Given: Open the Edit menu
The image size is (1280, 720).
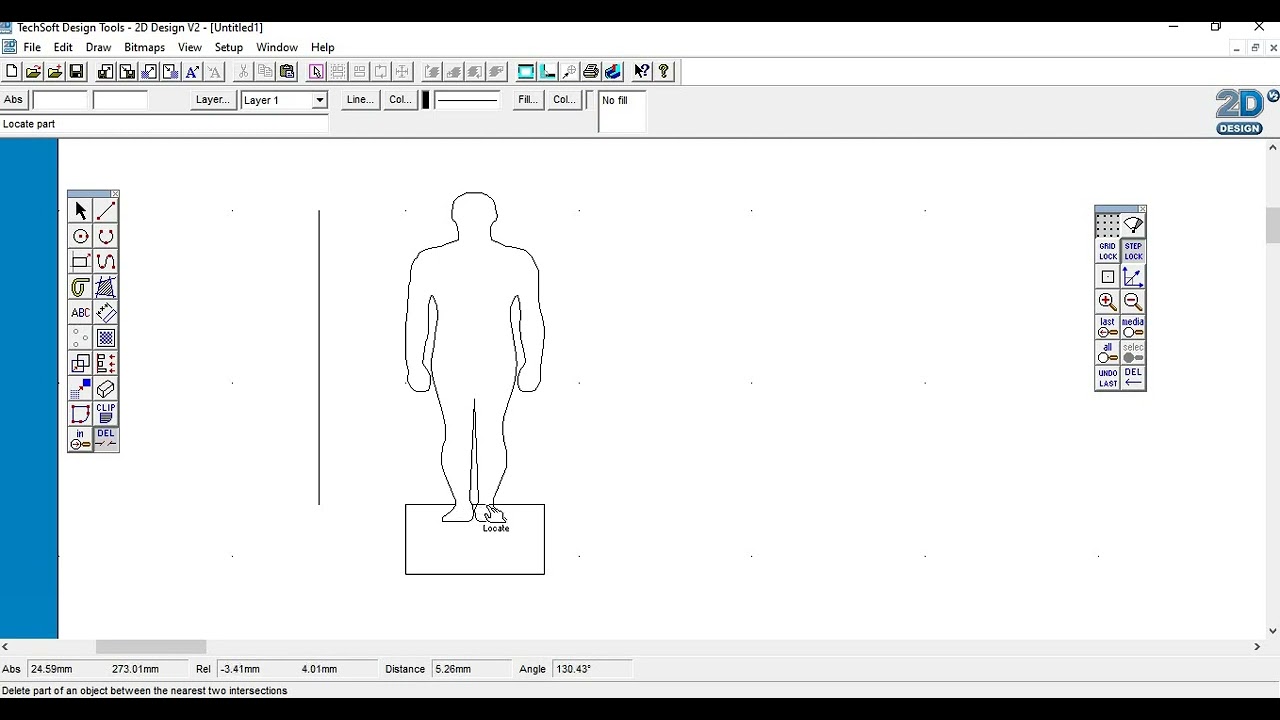Looking at the screenshot, I should 63,47.
